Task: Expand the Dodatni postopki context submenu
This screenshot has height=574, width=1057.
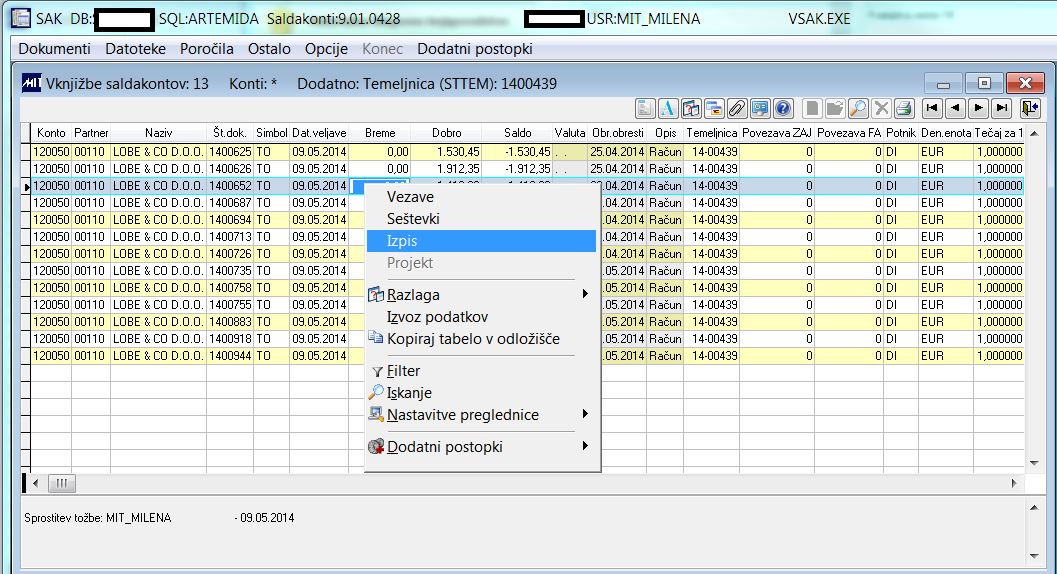Action: (481, 447)
